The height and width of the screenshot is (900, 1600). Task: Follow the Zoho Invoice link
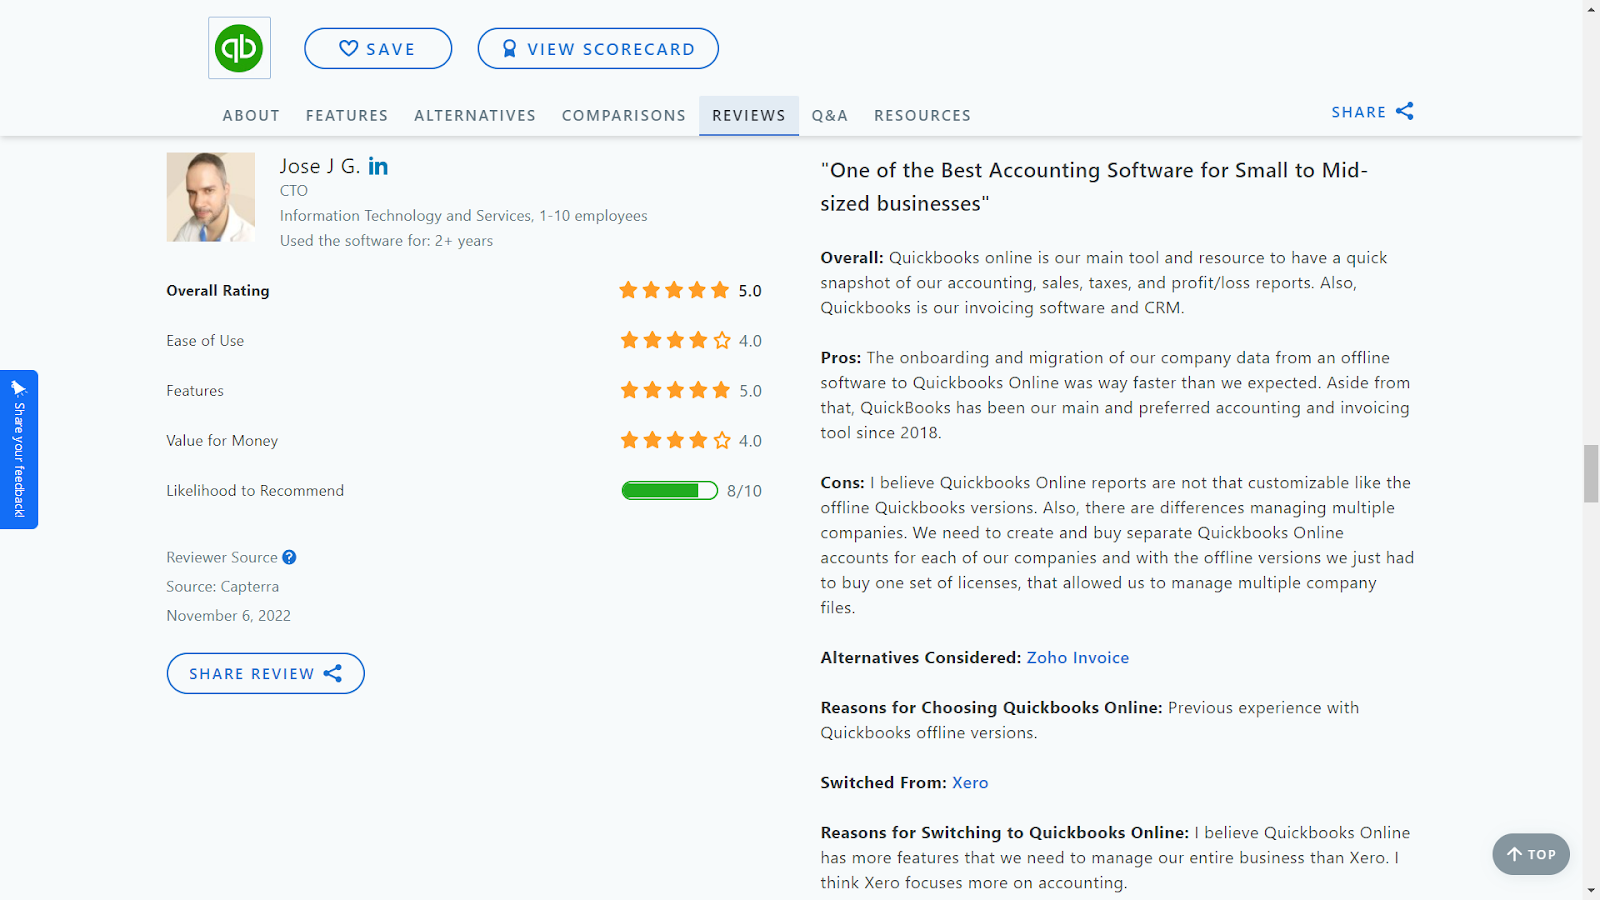1078,657
